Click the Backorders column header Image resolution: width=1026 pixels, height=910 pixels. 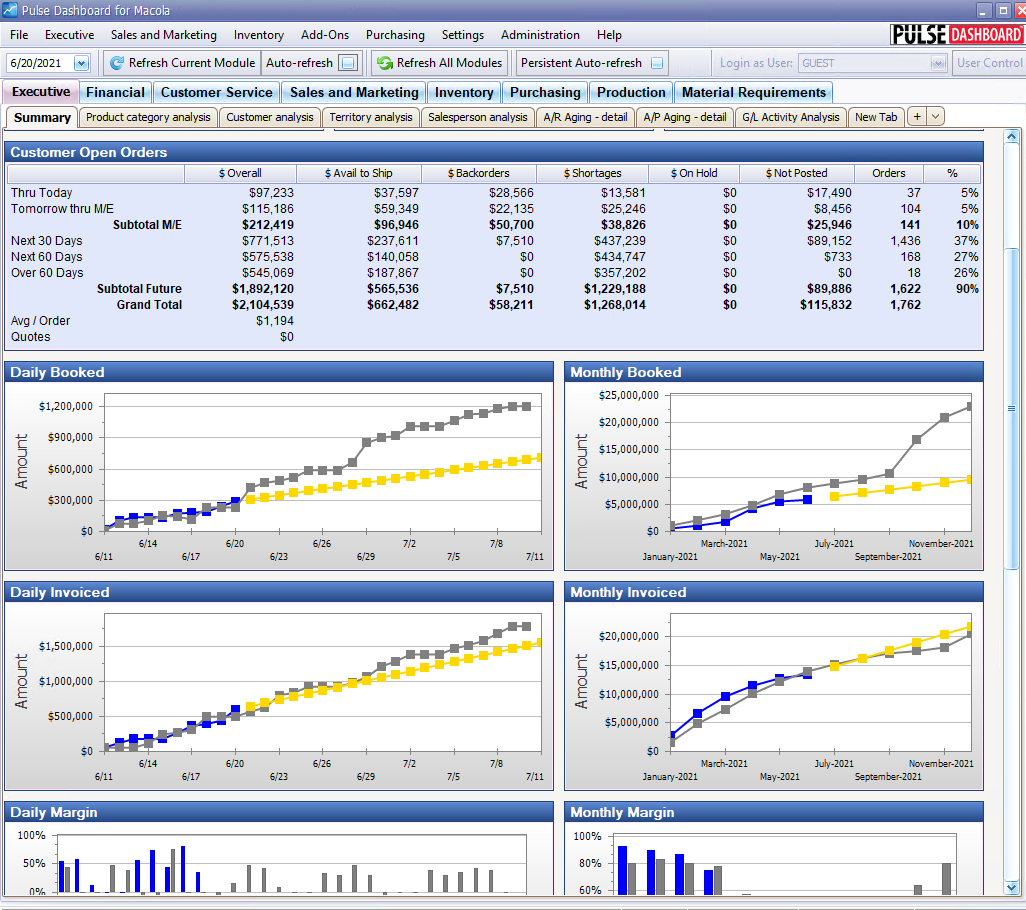click(484, 173)
